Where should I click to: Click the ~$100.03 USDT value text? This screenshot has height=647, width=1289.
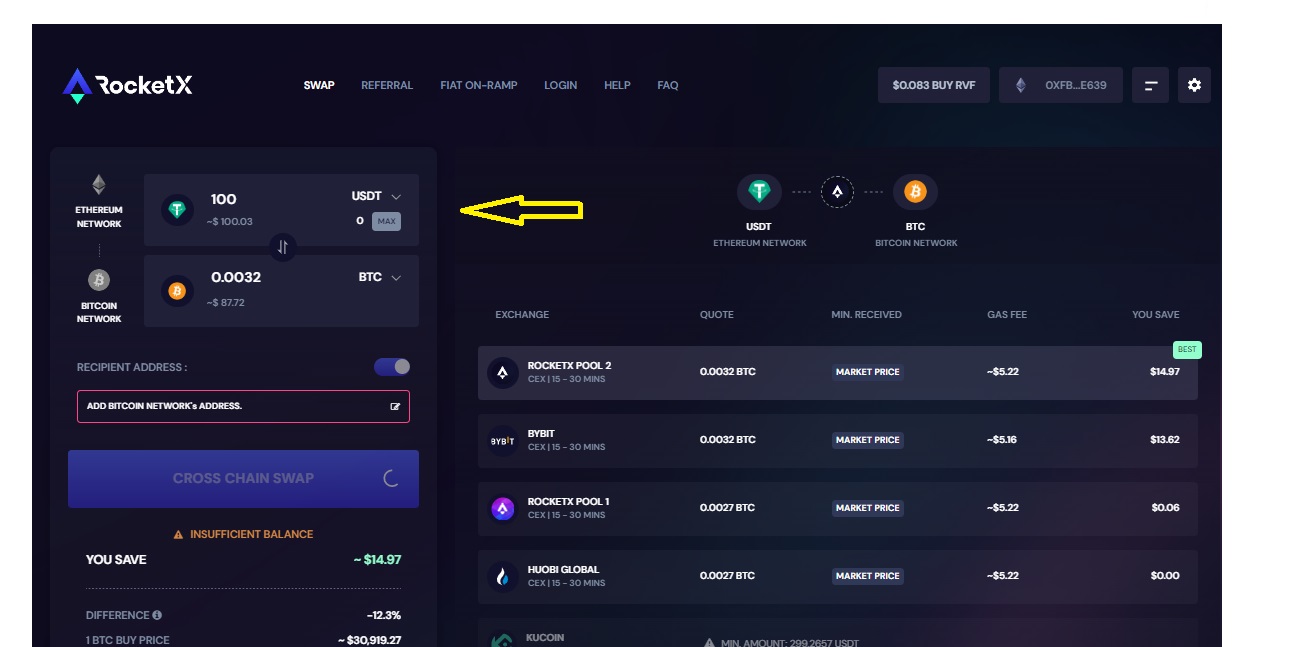[230, 222]
